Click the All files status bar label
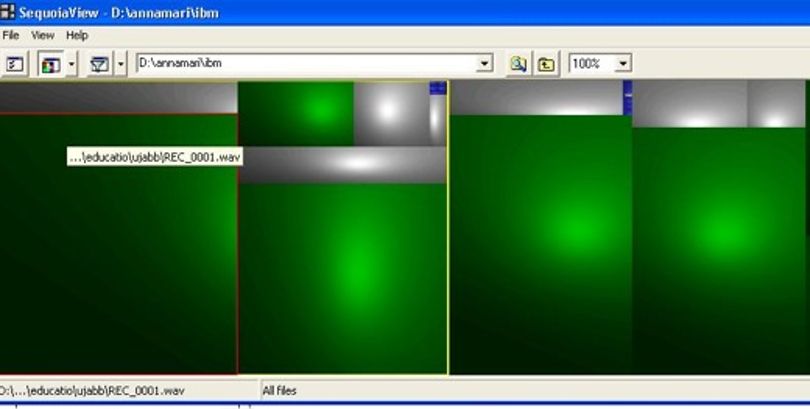This screenshot has width=810, height=409. click(279, 390)
